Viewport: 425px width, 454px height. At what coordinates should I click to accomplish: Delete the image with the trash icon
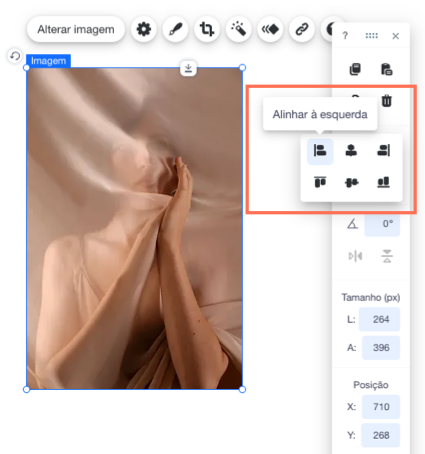[387, 100]
